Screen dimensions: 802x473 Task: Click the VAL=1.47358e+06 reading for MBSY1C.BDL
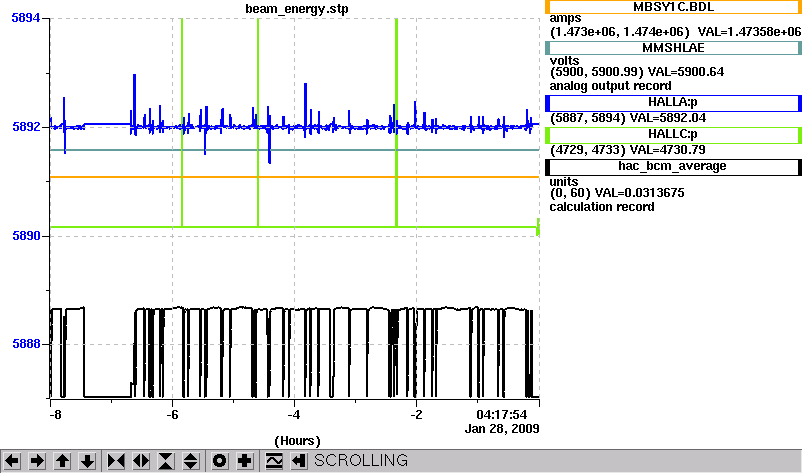point(749,32)
